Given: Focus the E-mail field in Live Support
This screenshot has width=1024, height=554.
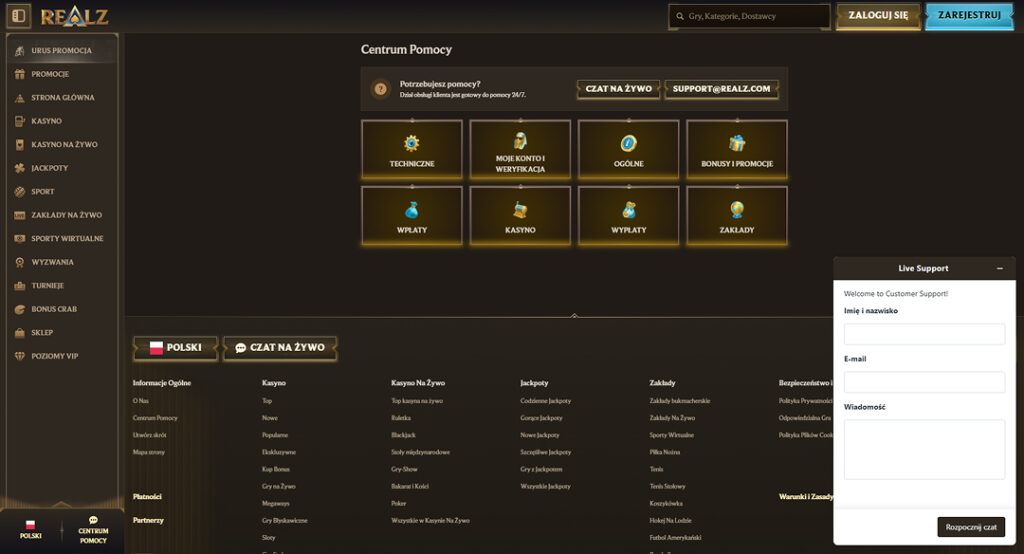Looking at the screenshot, I should tap(924, 382).
